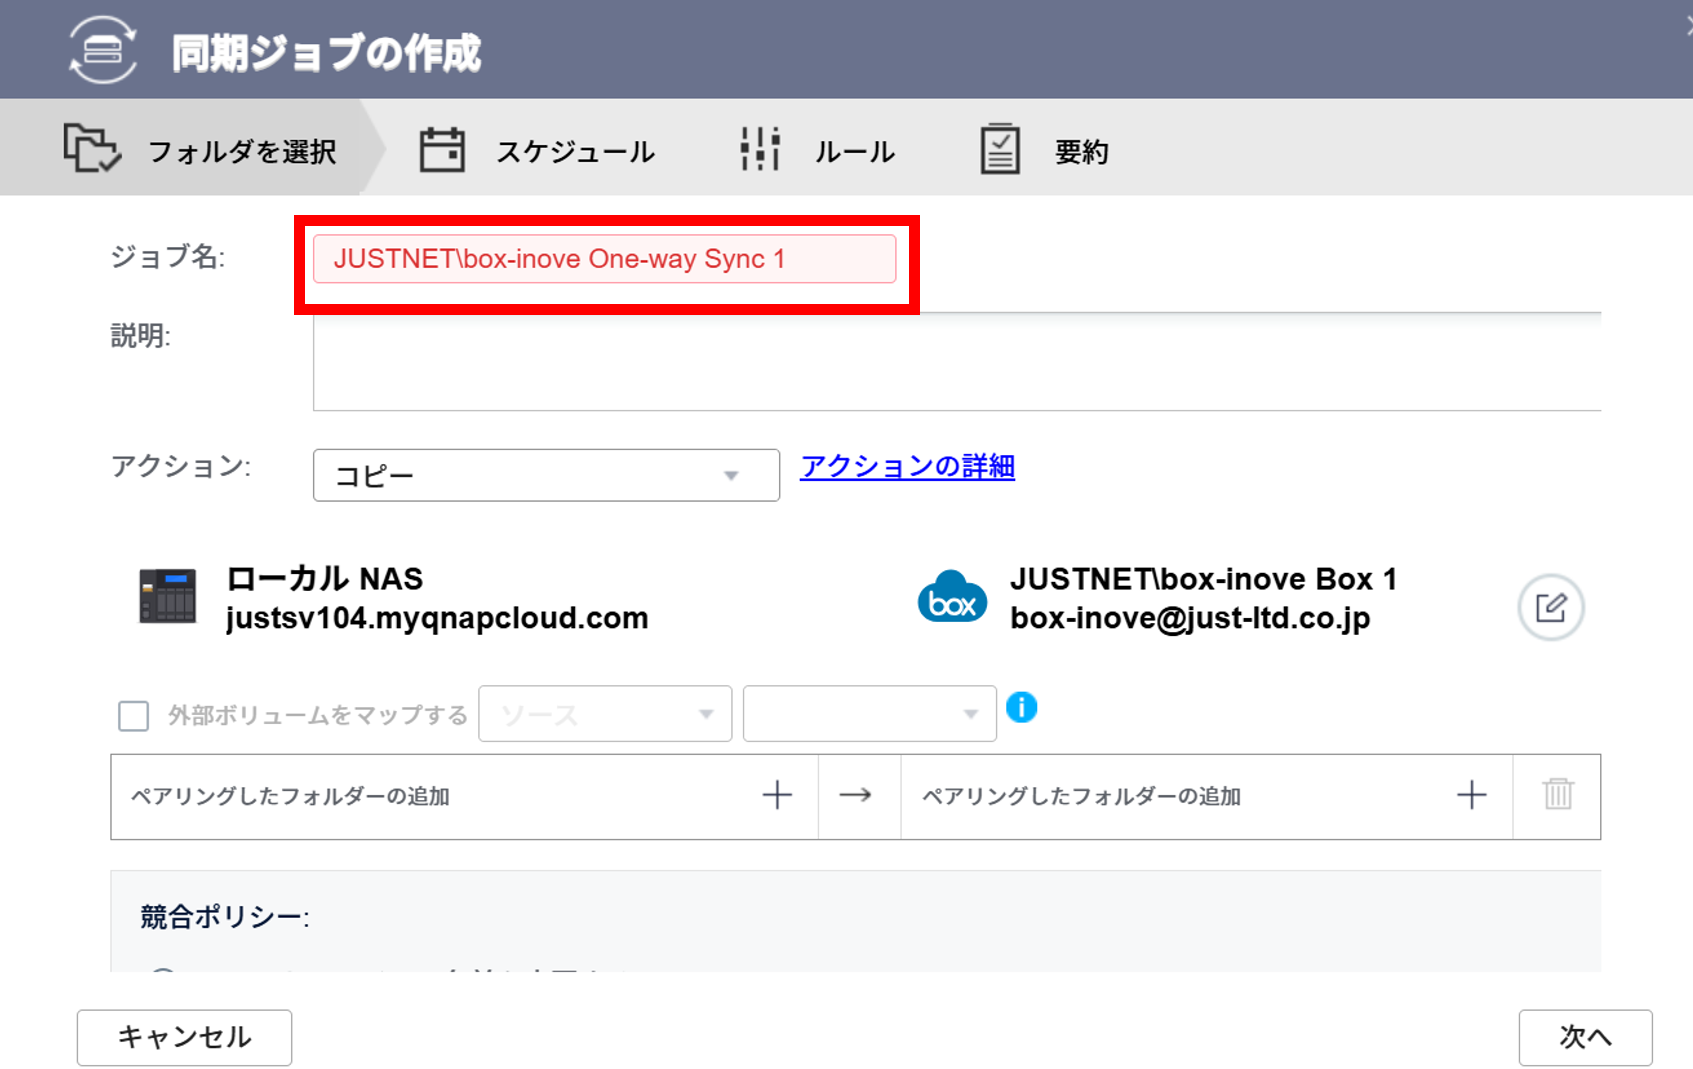1693x1069 pixels.
Task: Click the Box cloud logo icon
Action: coord(952,597)
